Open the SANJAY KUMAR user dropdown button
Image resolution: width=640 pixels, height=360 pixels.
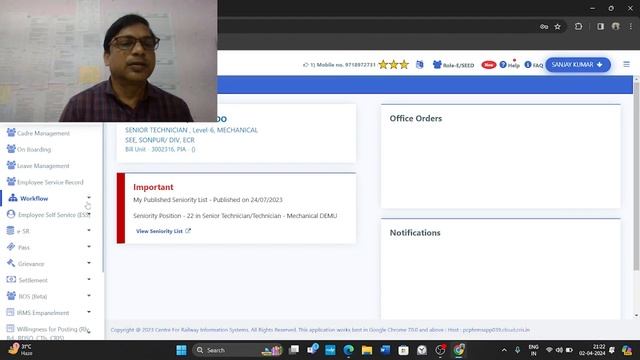[x=578, y=64]
